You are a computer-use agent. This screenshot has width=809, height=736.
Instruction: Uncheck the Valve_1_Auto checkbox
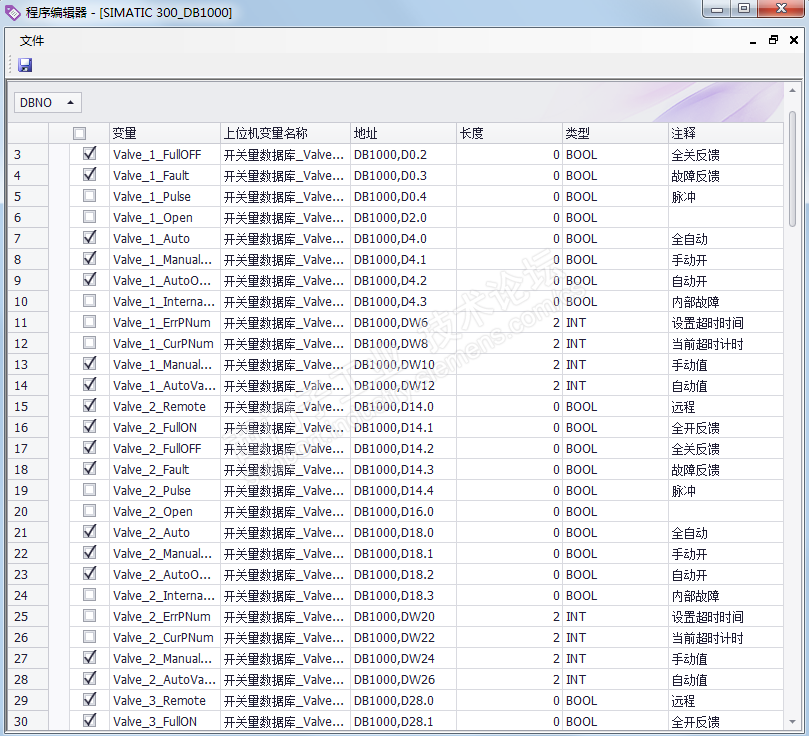point(90,238)
